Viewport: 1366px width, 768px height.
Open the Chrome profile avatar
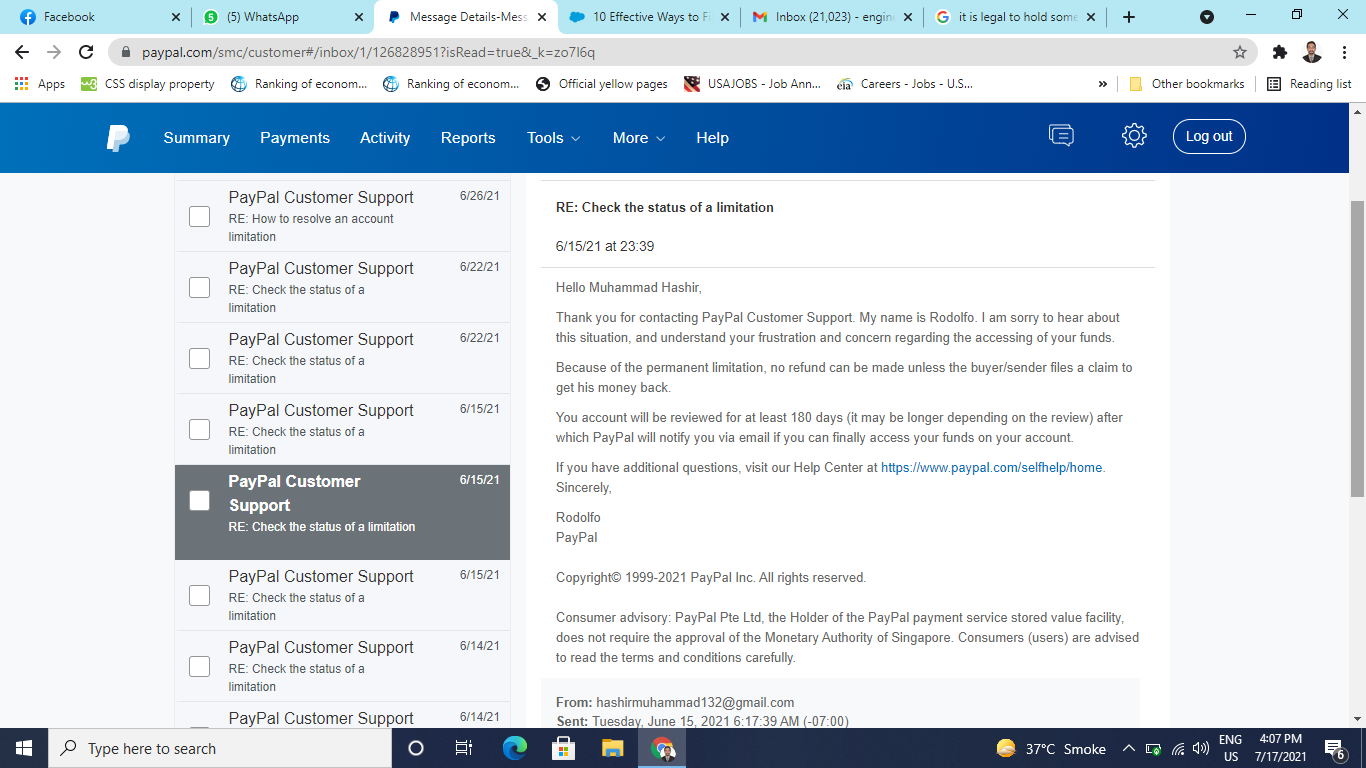[1312, 52]
